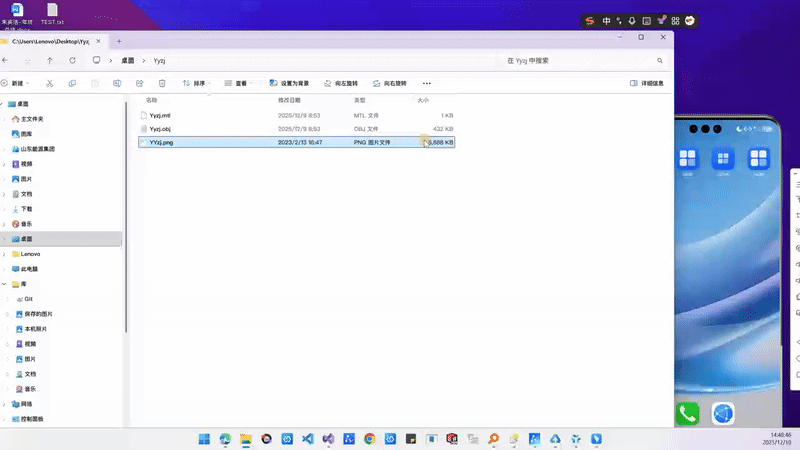Click the navigation pane vertical scrollbar
This screenshot has height=450, width=800.
coord(126,217)
